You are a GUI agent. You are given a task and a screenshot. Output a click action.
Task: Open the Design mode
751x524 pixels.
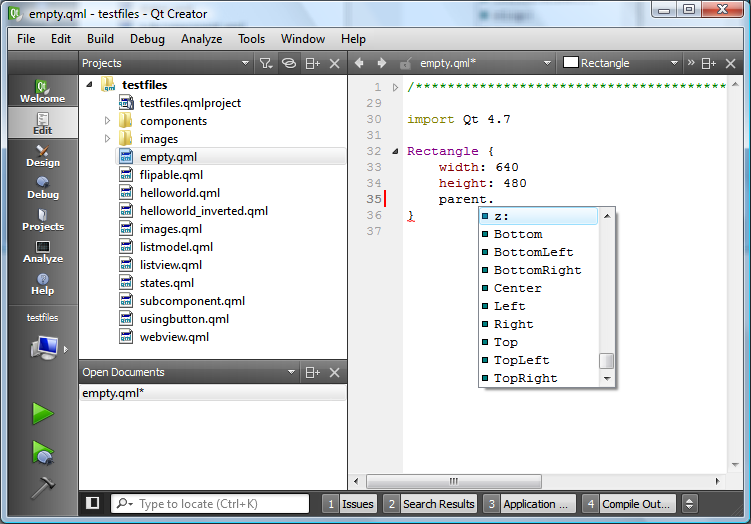(42, 155)
